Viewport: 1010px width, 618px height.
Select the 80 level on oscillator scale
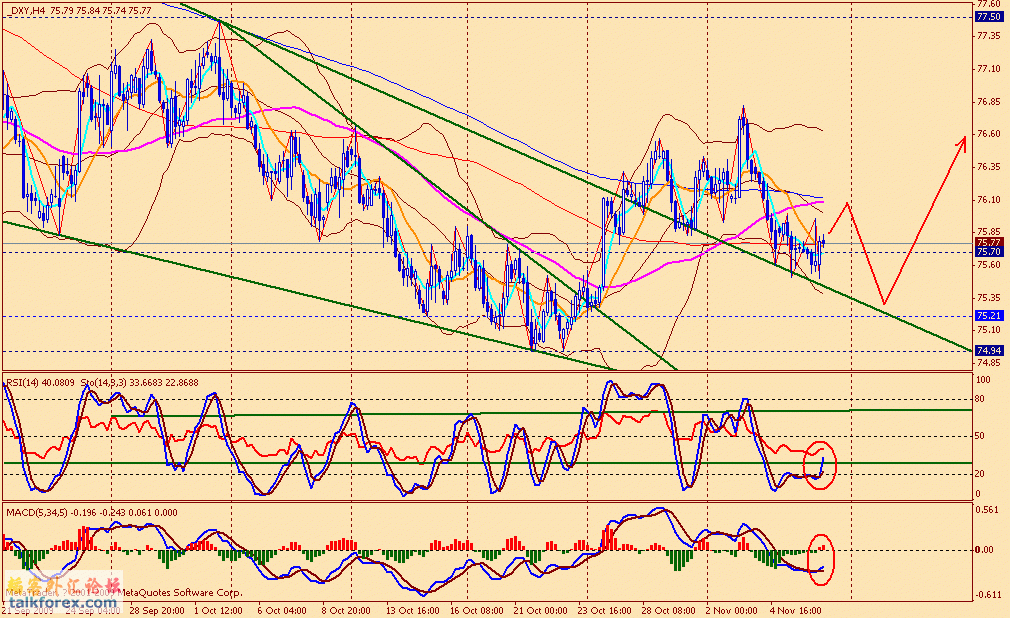(980, 400)
